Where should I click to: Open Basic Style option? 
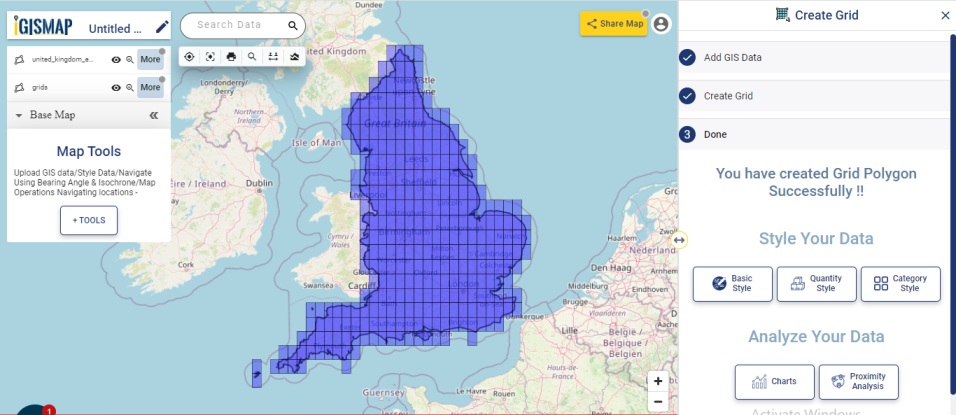pyautogui.click(x=732, y=284)
